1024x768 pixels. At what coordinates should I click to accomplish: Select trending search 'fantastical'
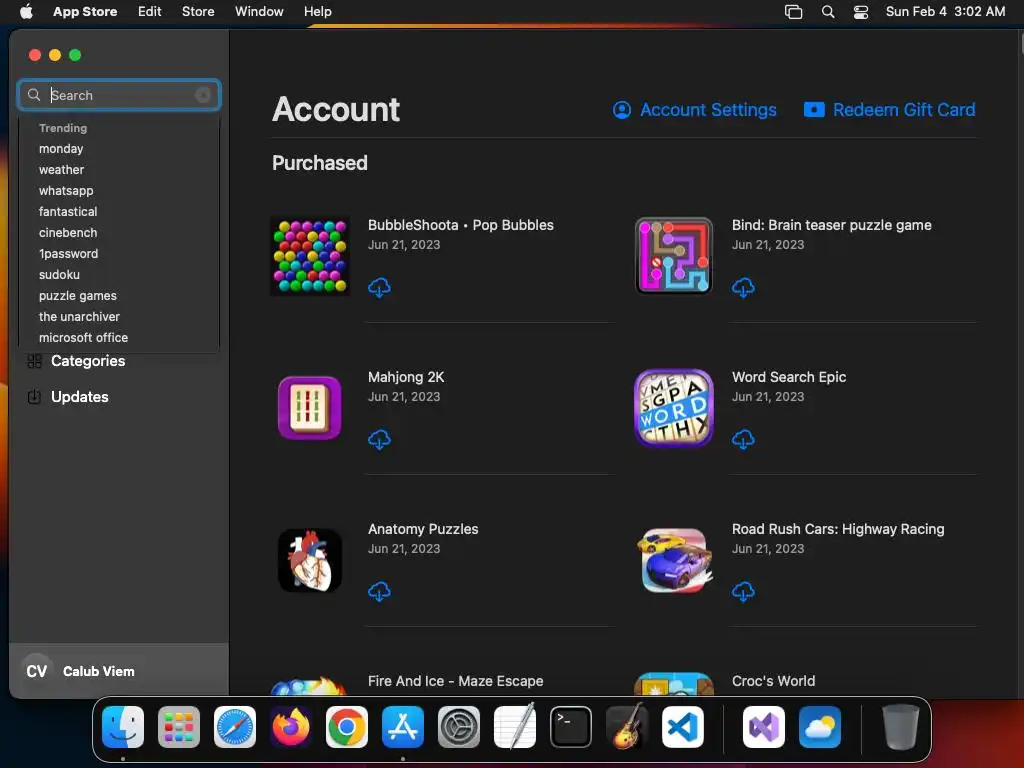coord(68,212)
